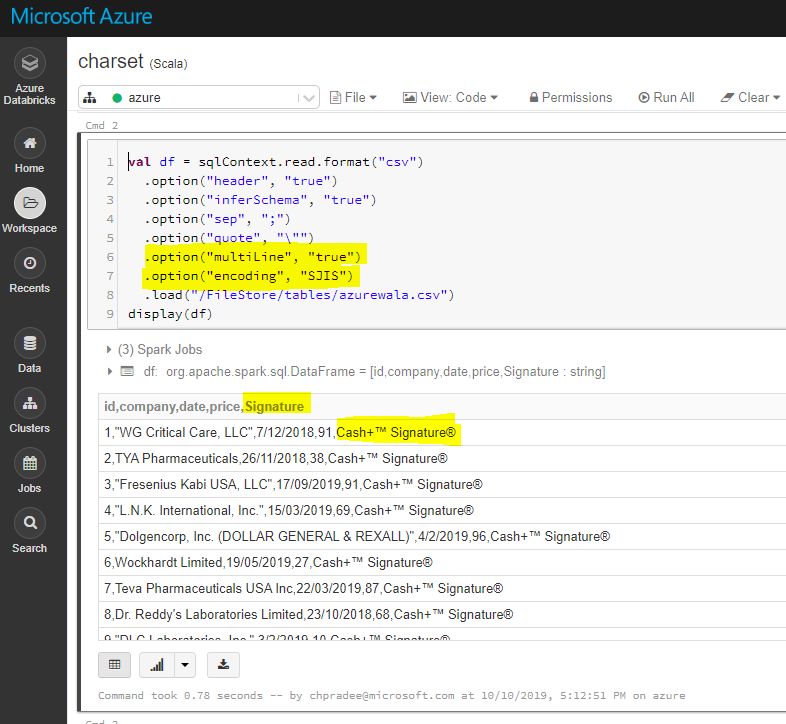Screen dimensions: 786x724
Task: Open Search magnifier in sidebar
Action: (x=30, y=523)
